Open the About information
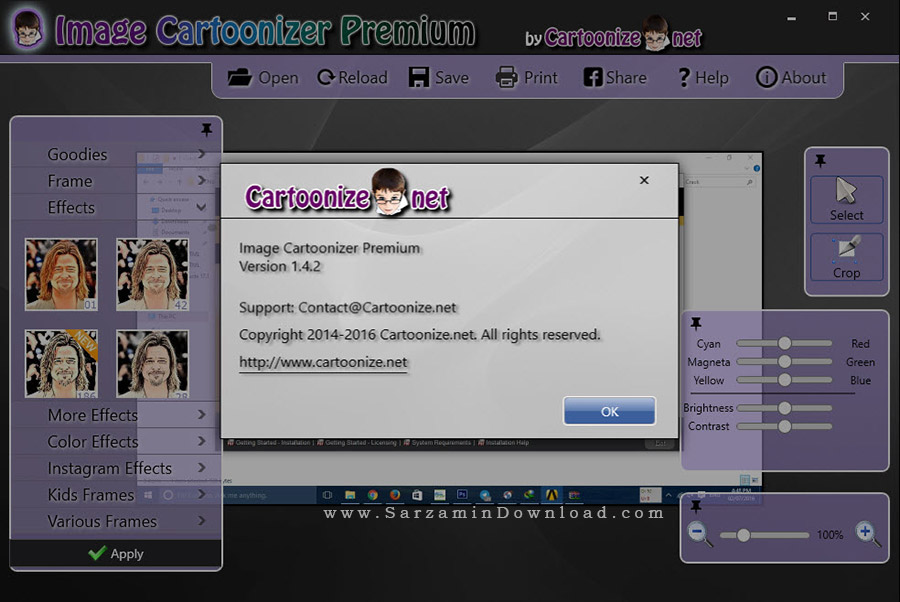The height and width of the screenshot is (602, 900). click(x=791, y=77)
